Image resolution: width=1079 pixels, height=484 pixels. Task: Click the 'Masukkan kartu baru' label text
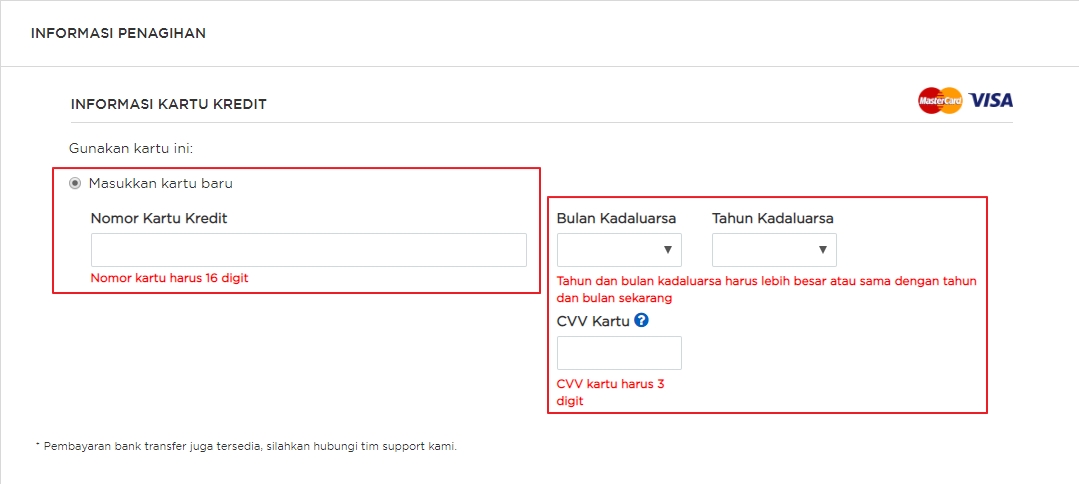tap(161, 183)
